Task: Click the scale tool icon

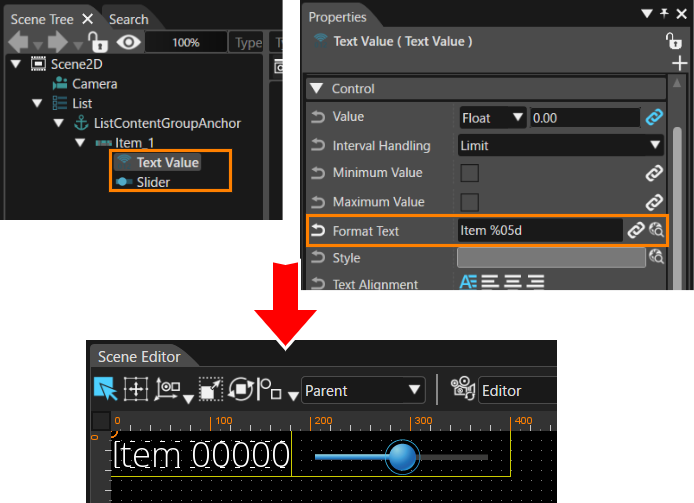Action: coord(211,389)
